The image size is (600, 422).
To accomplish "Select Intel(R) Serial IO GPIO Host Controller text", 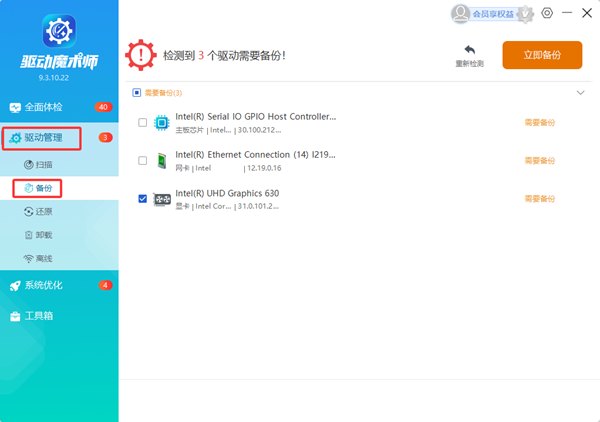I will click(x=256, y=117).
